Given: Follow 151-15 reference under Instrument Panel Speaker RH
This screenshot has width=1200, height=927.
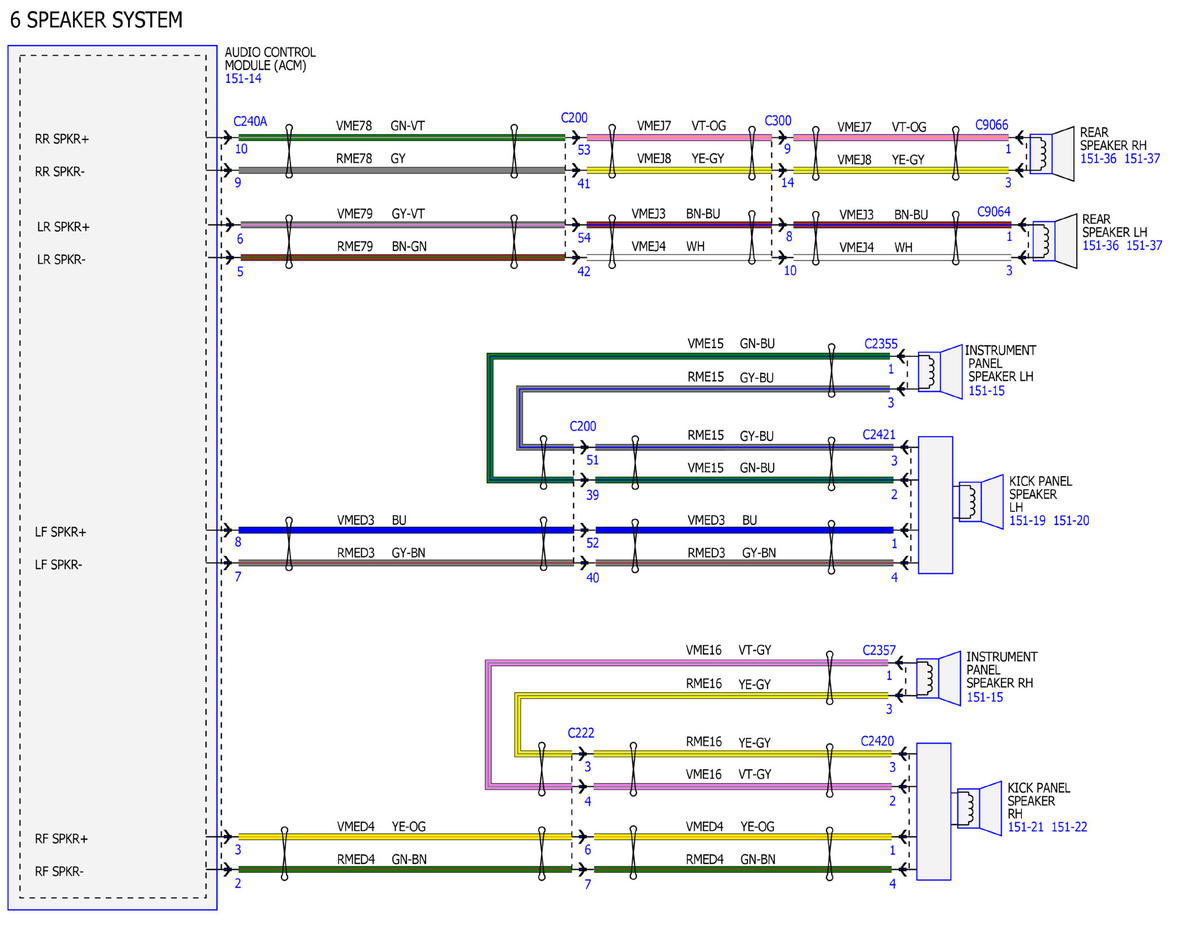Looking at the screenshot, I should pyautogui.click(x=986, y=697).
